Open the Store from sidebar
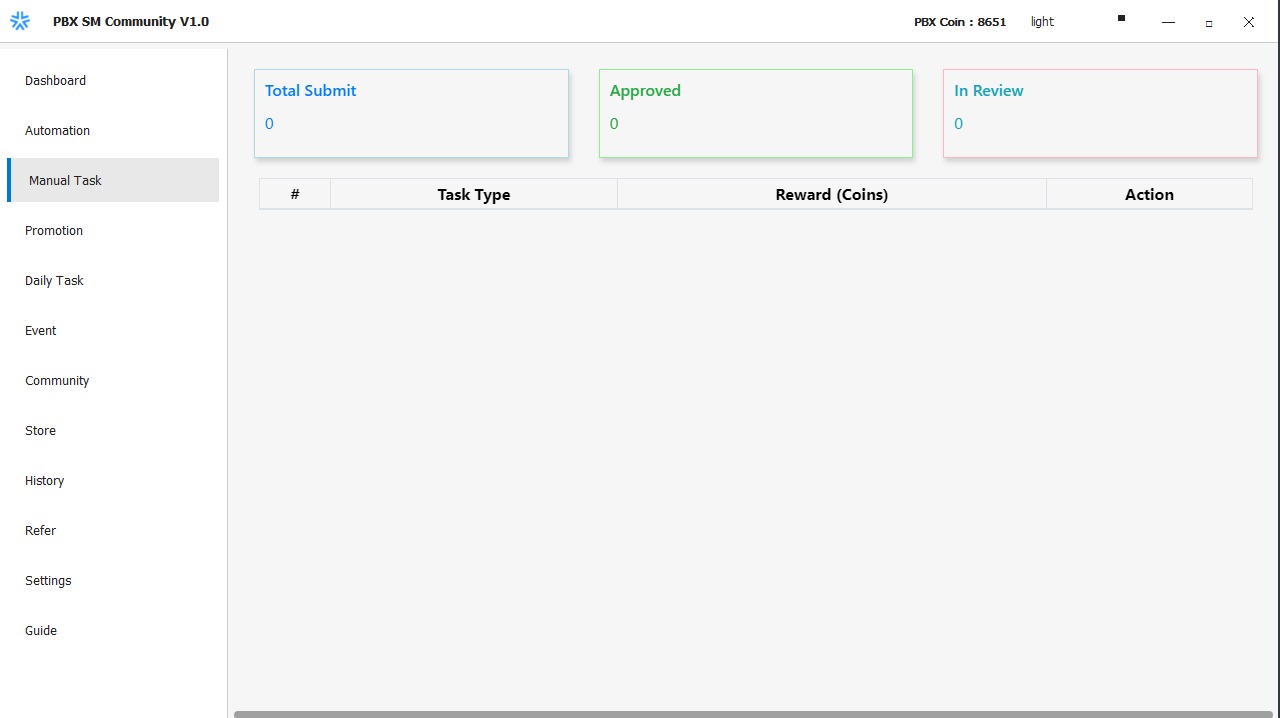 pos(41,431)
